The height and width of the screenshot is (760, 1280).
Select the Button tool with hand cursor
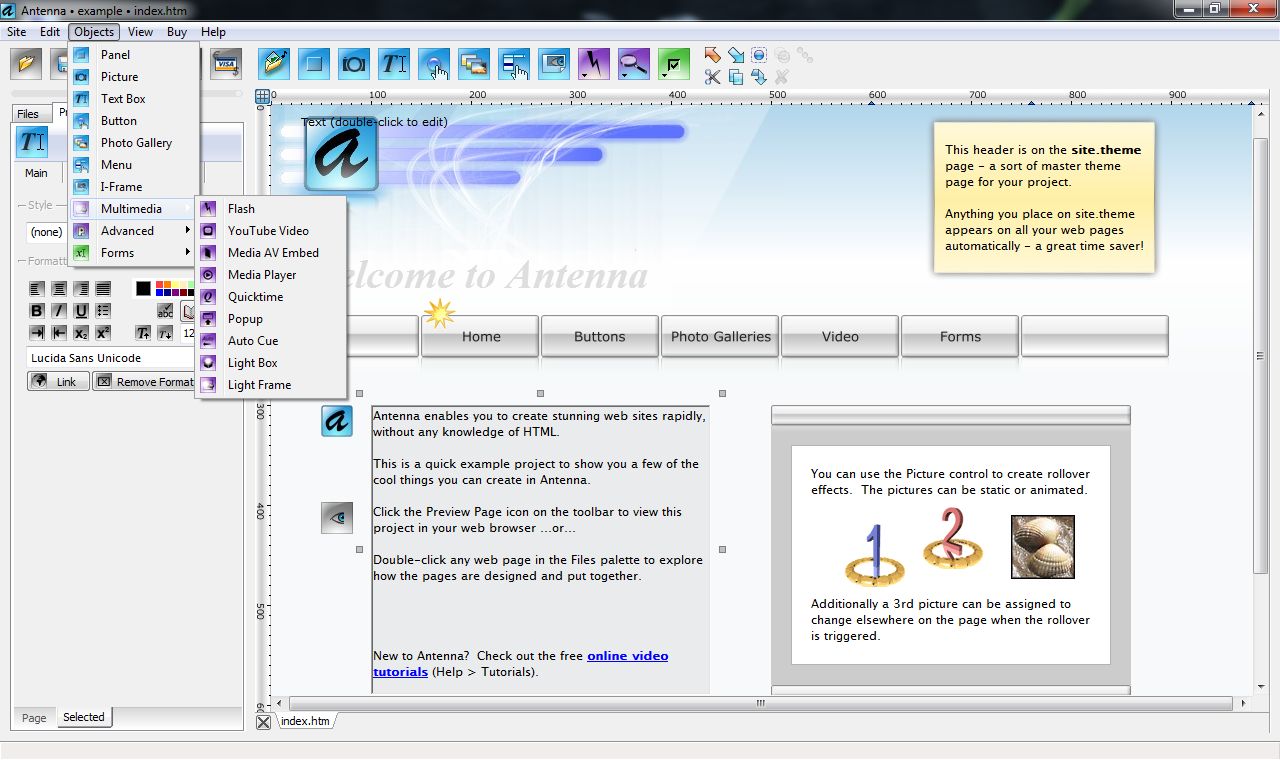click(x=434, y=64)
